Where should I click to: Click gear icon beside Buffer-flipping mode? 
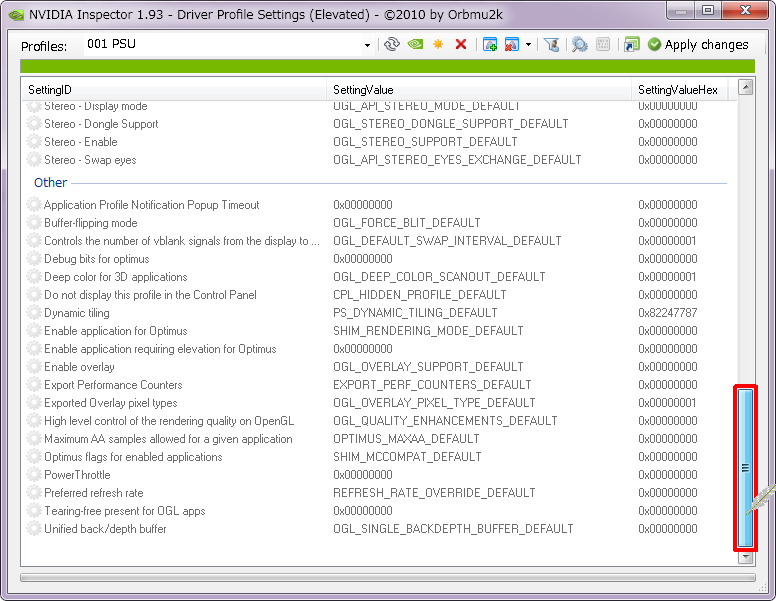click(x=34, y=223)
